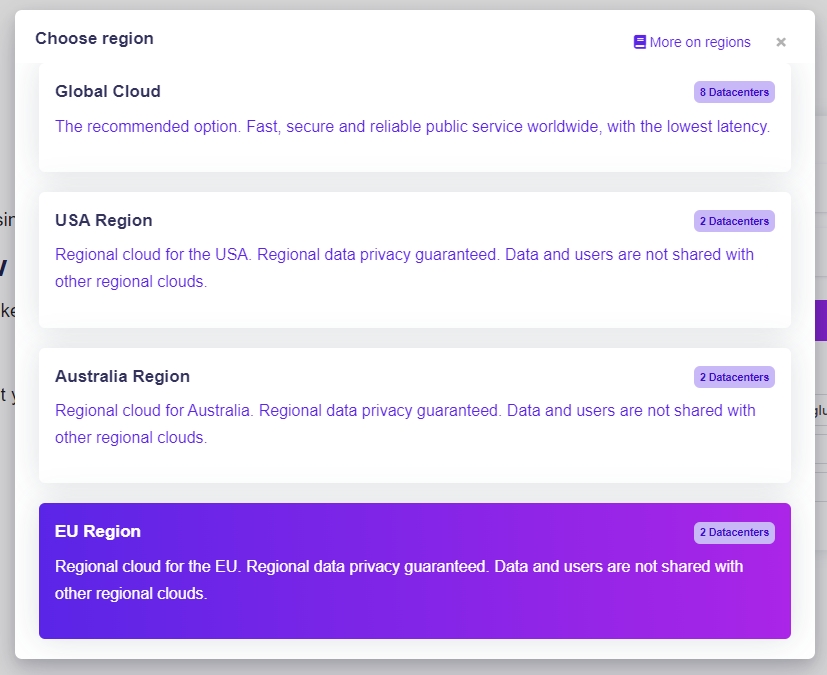Select the USA Region heading
The width and height of the screenshot is (827, 675).
[x=104, y=221]
